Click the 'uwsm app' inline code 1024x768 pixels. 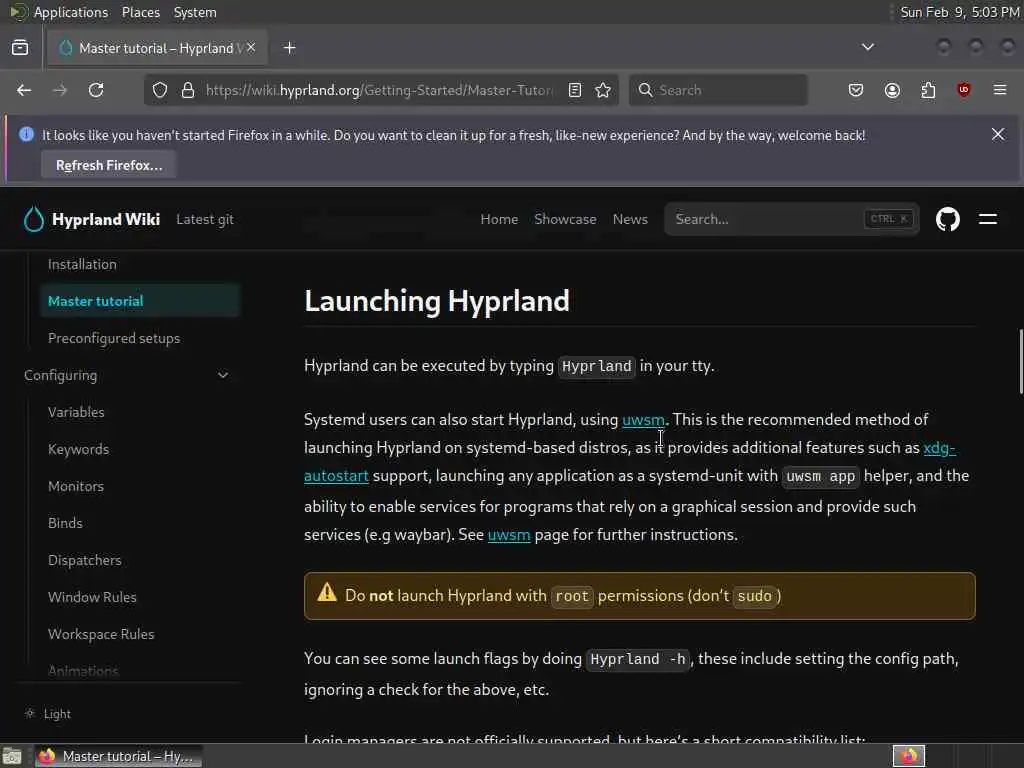821,477
